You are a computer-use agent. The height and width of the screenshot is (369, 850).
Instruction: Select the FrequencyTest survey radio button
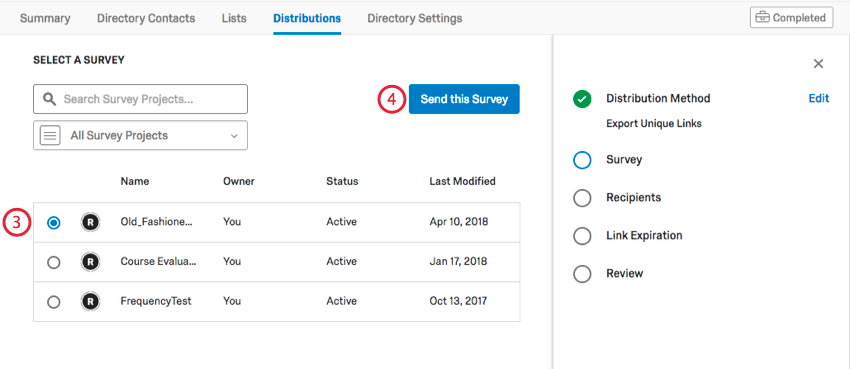[x=54, y=302]
